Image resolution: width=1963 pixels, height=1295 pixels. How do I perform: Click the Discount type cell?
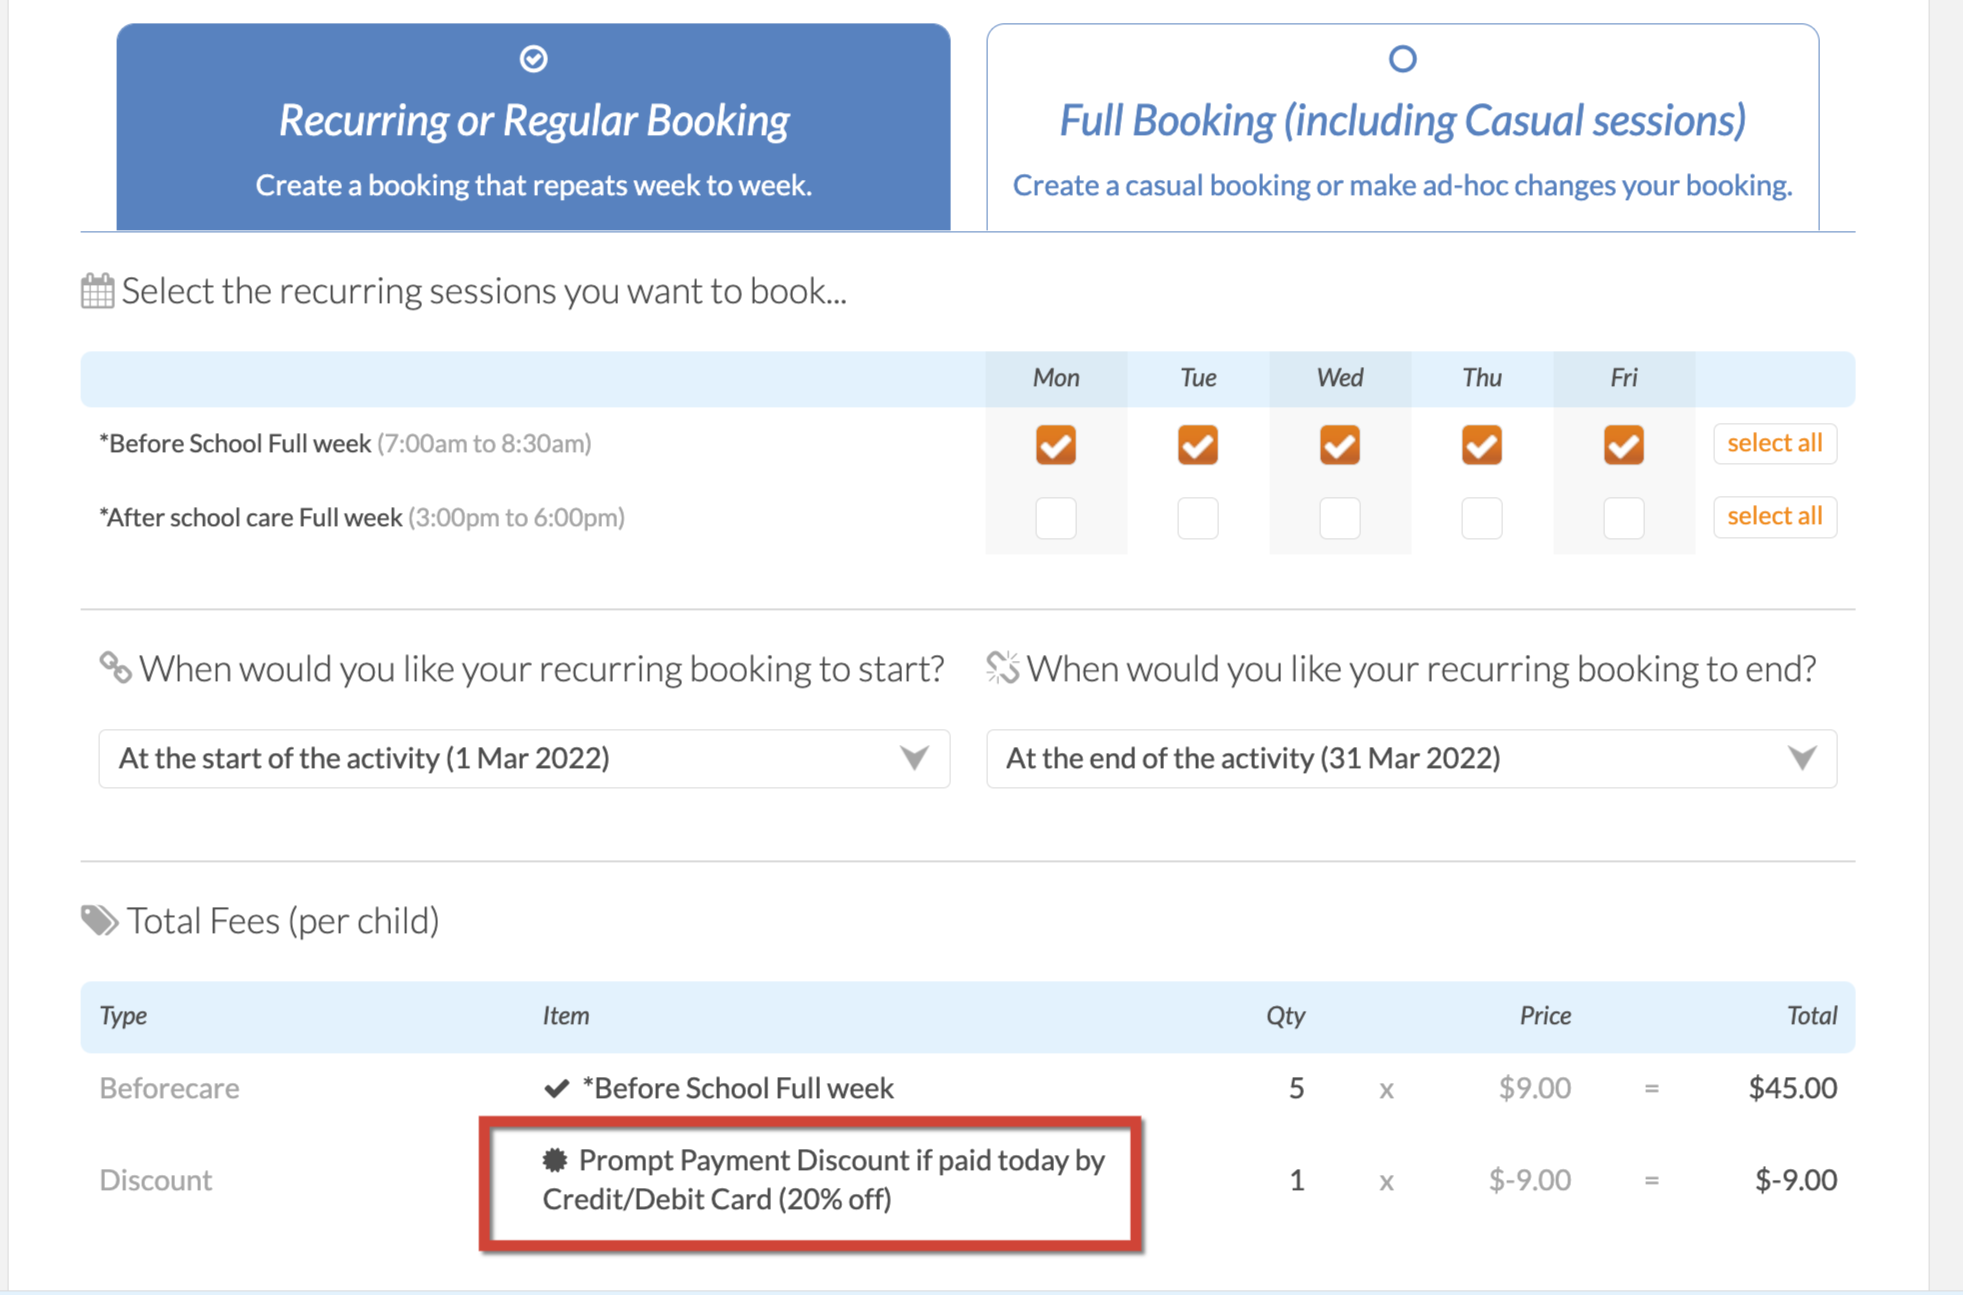tap(155, 1180)
